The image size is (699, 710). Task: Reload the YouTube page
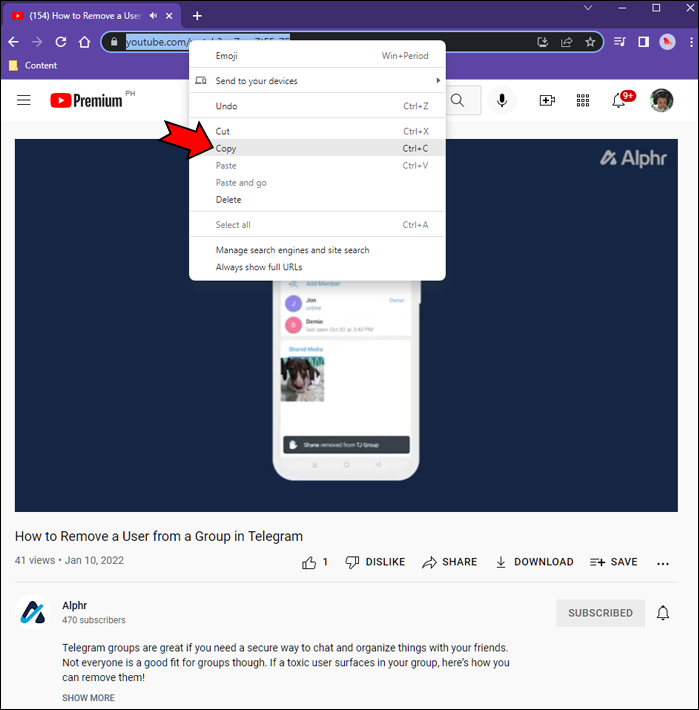coord(61,42)
